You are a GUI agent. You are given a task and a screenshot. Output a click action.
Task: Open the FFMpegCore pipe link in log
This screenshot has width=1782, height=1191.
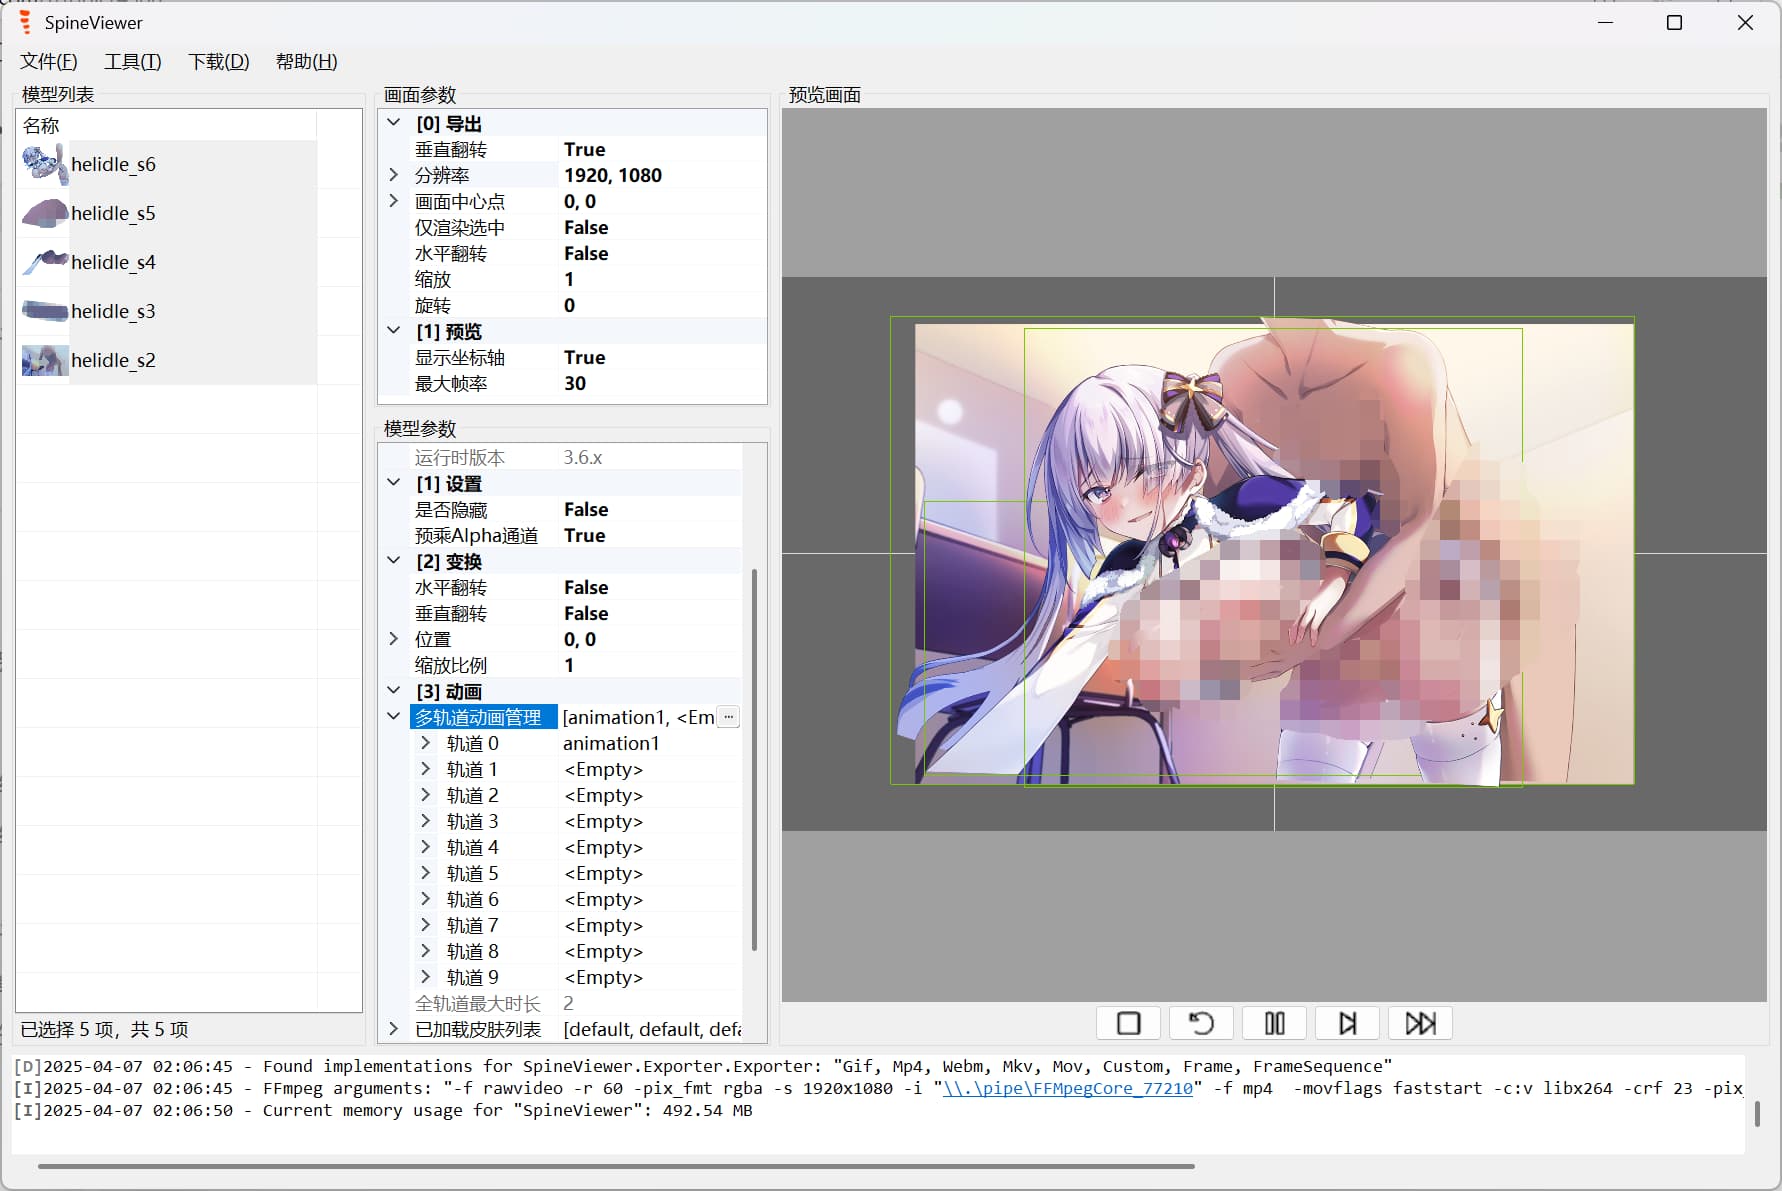click(1067, 1088)
